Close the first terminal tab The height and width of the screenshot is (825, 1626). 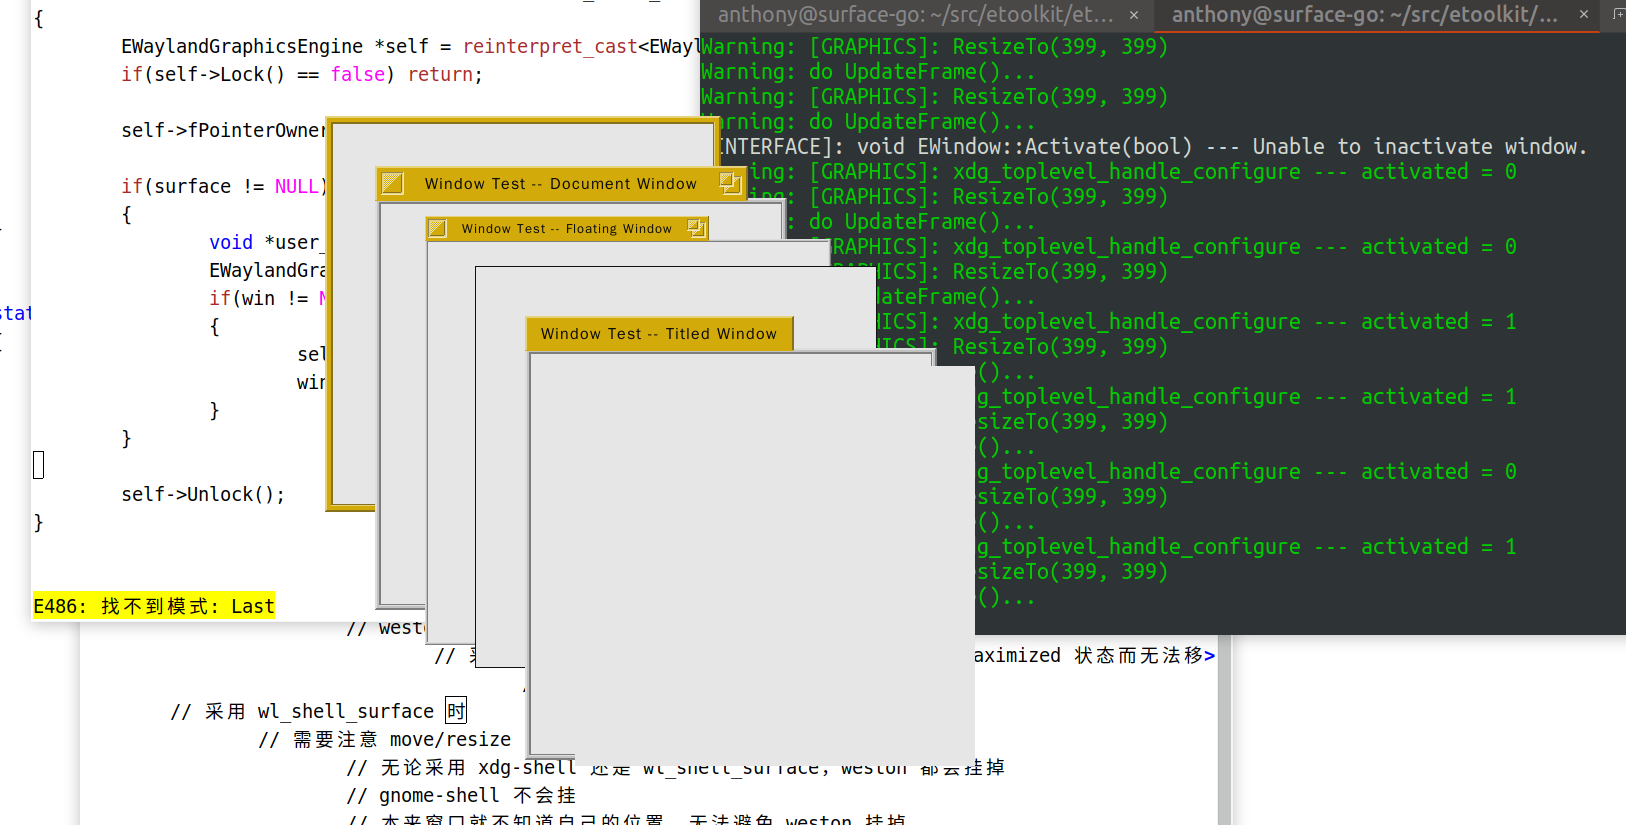1133,15
